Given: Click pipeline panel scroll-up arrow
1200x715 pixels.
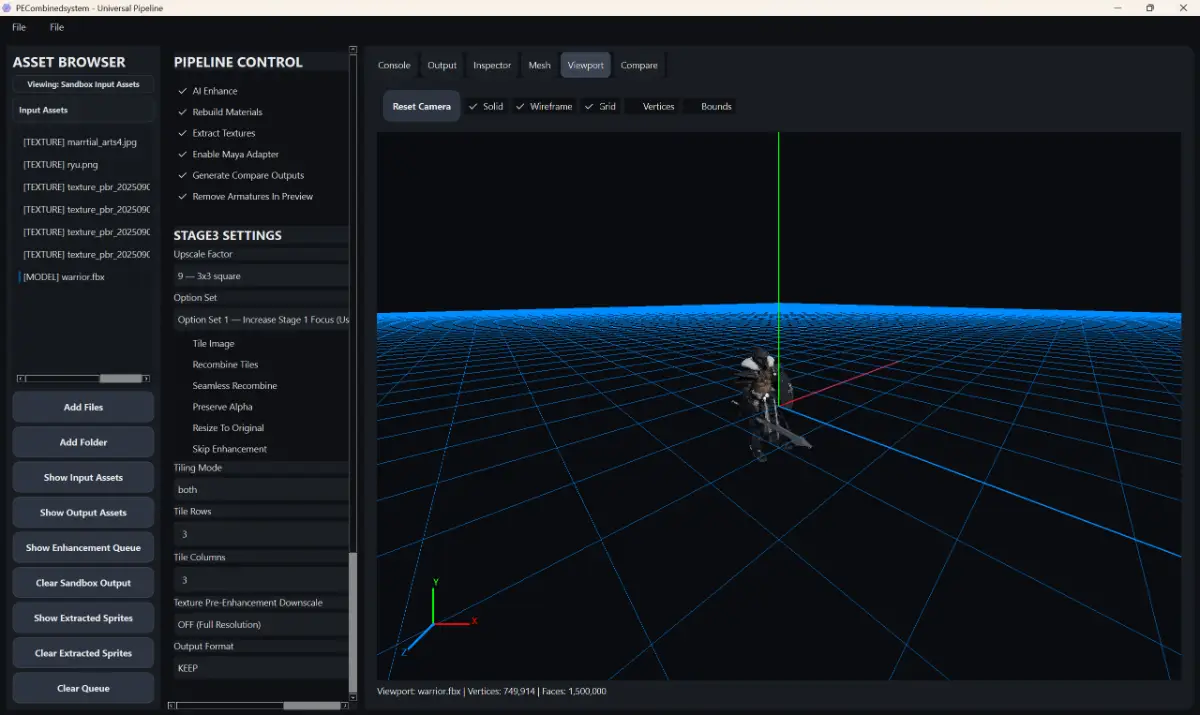Looking at the screenshot, I should tap(353, 49).
